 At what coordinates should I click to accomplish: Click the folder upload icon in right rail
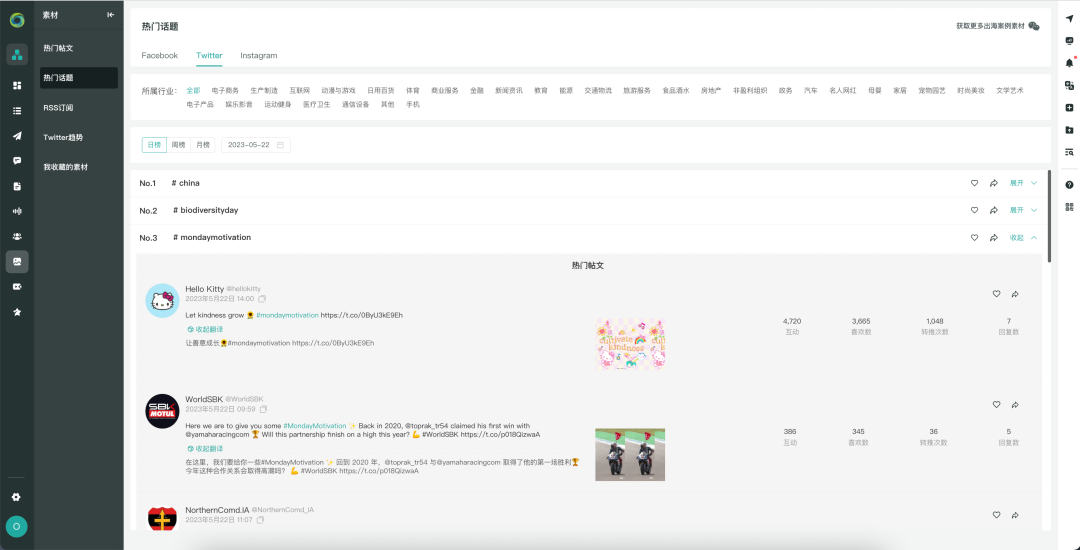tap(1069, 129)
